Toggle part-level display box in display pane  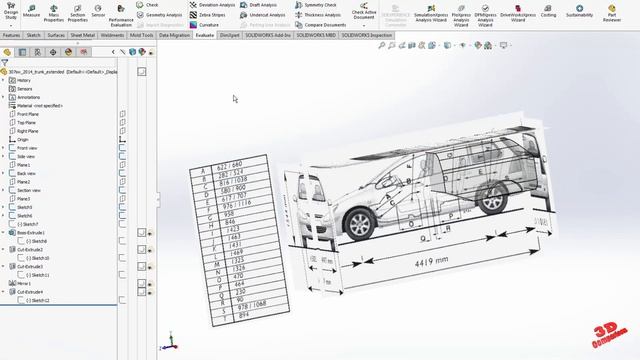tap(142, 71)
